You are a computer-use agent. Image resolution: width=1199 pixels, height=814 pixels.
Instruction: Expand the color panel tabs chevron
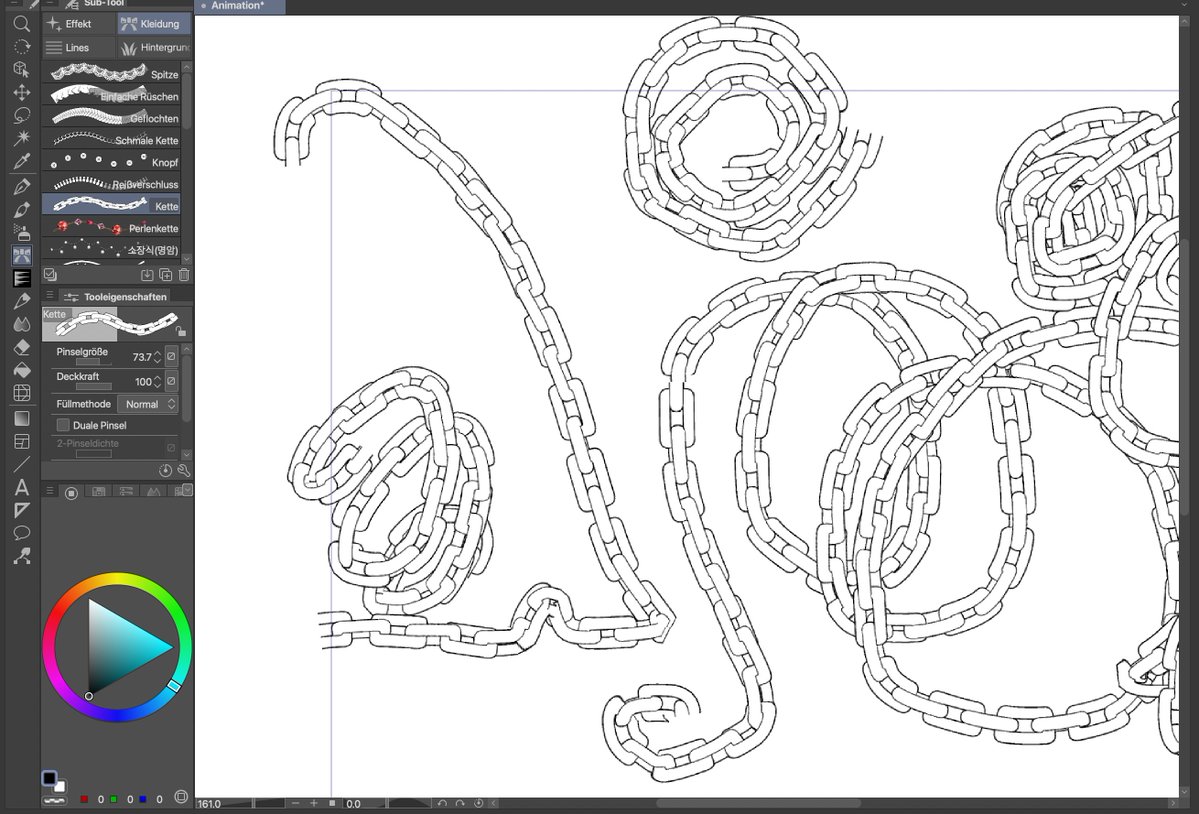tap(187, 490)
